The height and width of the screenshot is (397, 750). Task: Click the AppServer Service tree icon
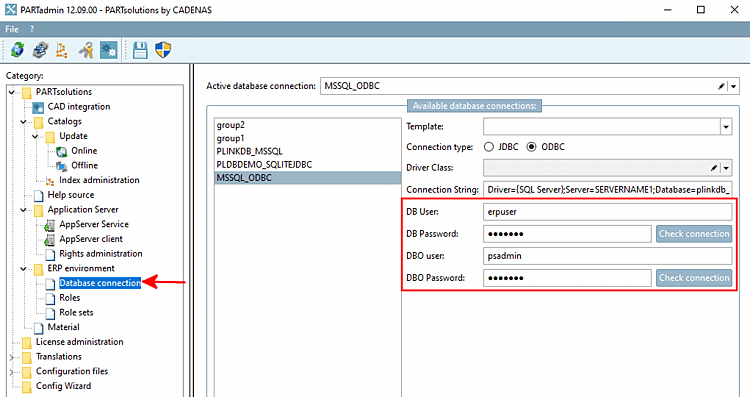pos(49,225)
